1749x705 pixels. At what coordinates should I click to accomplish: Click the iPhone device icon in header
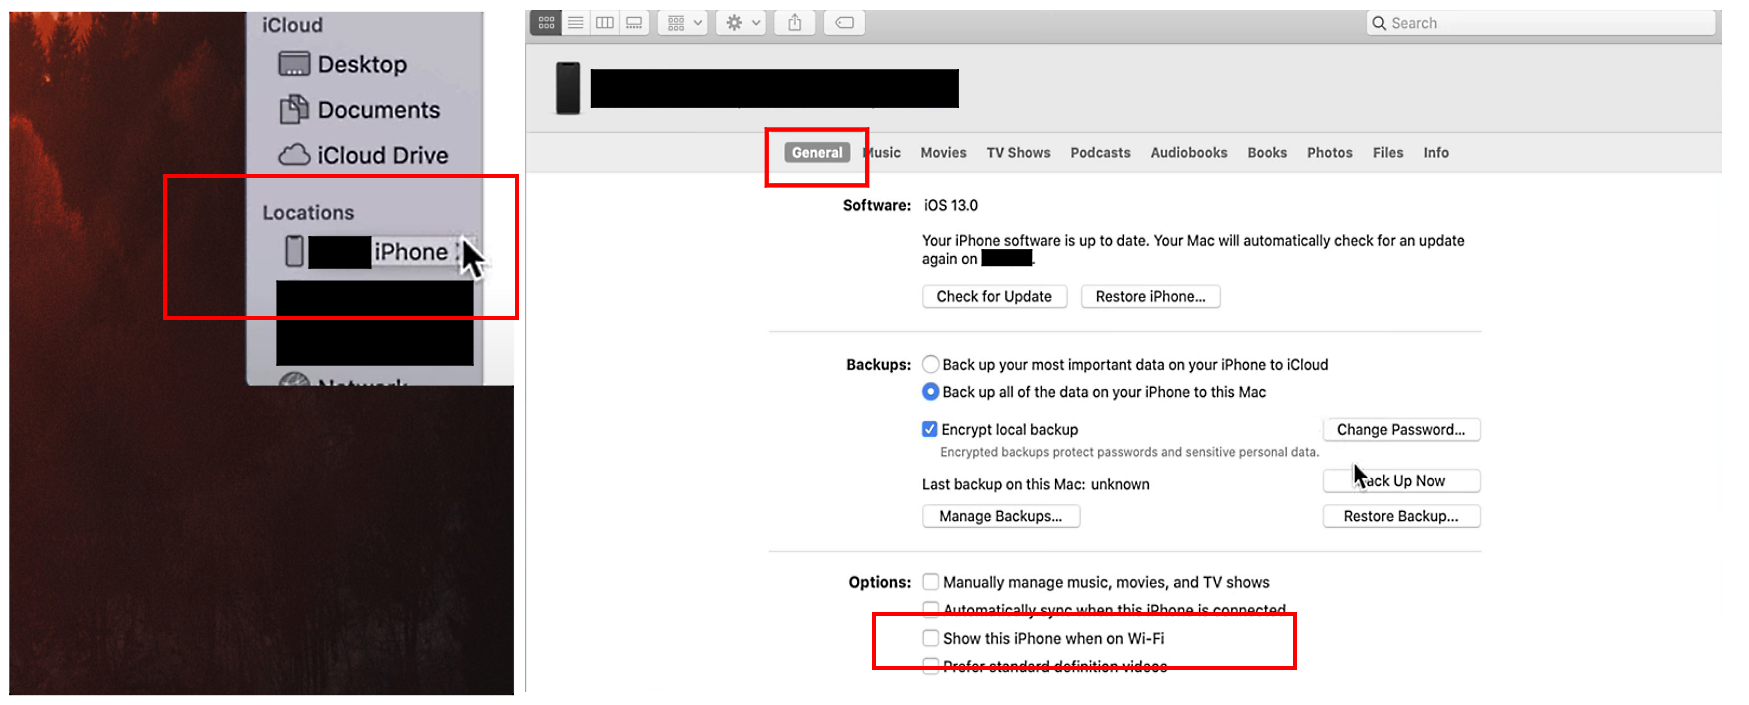pyautogui.click(x=568, y=88)
